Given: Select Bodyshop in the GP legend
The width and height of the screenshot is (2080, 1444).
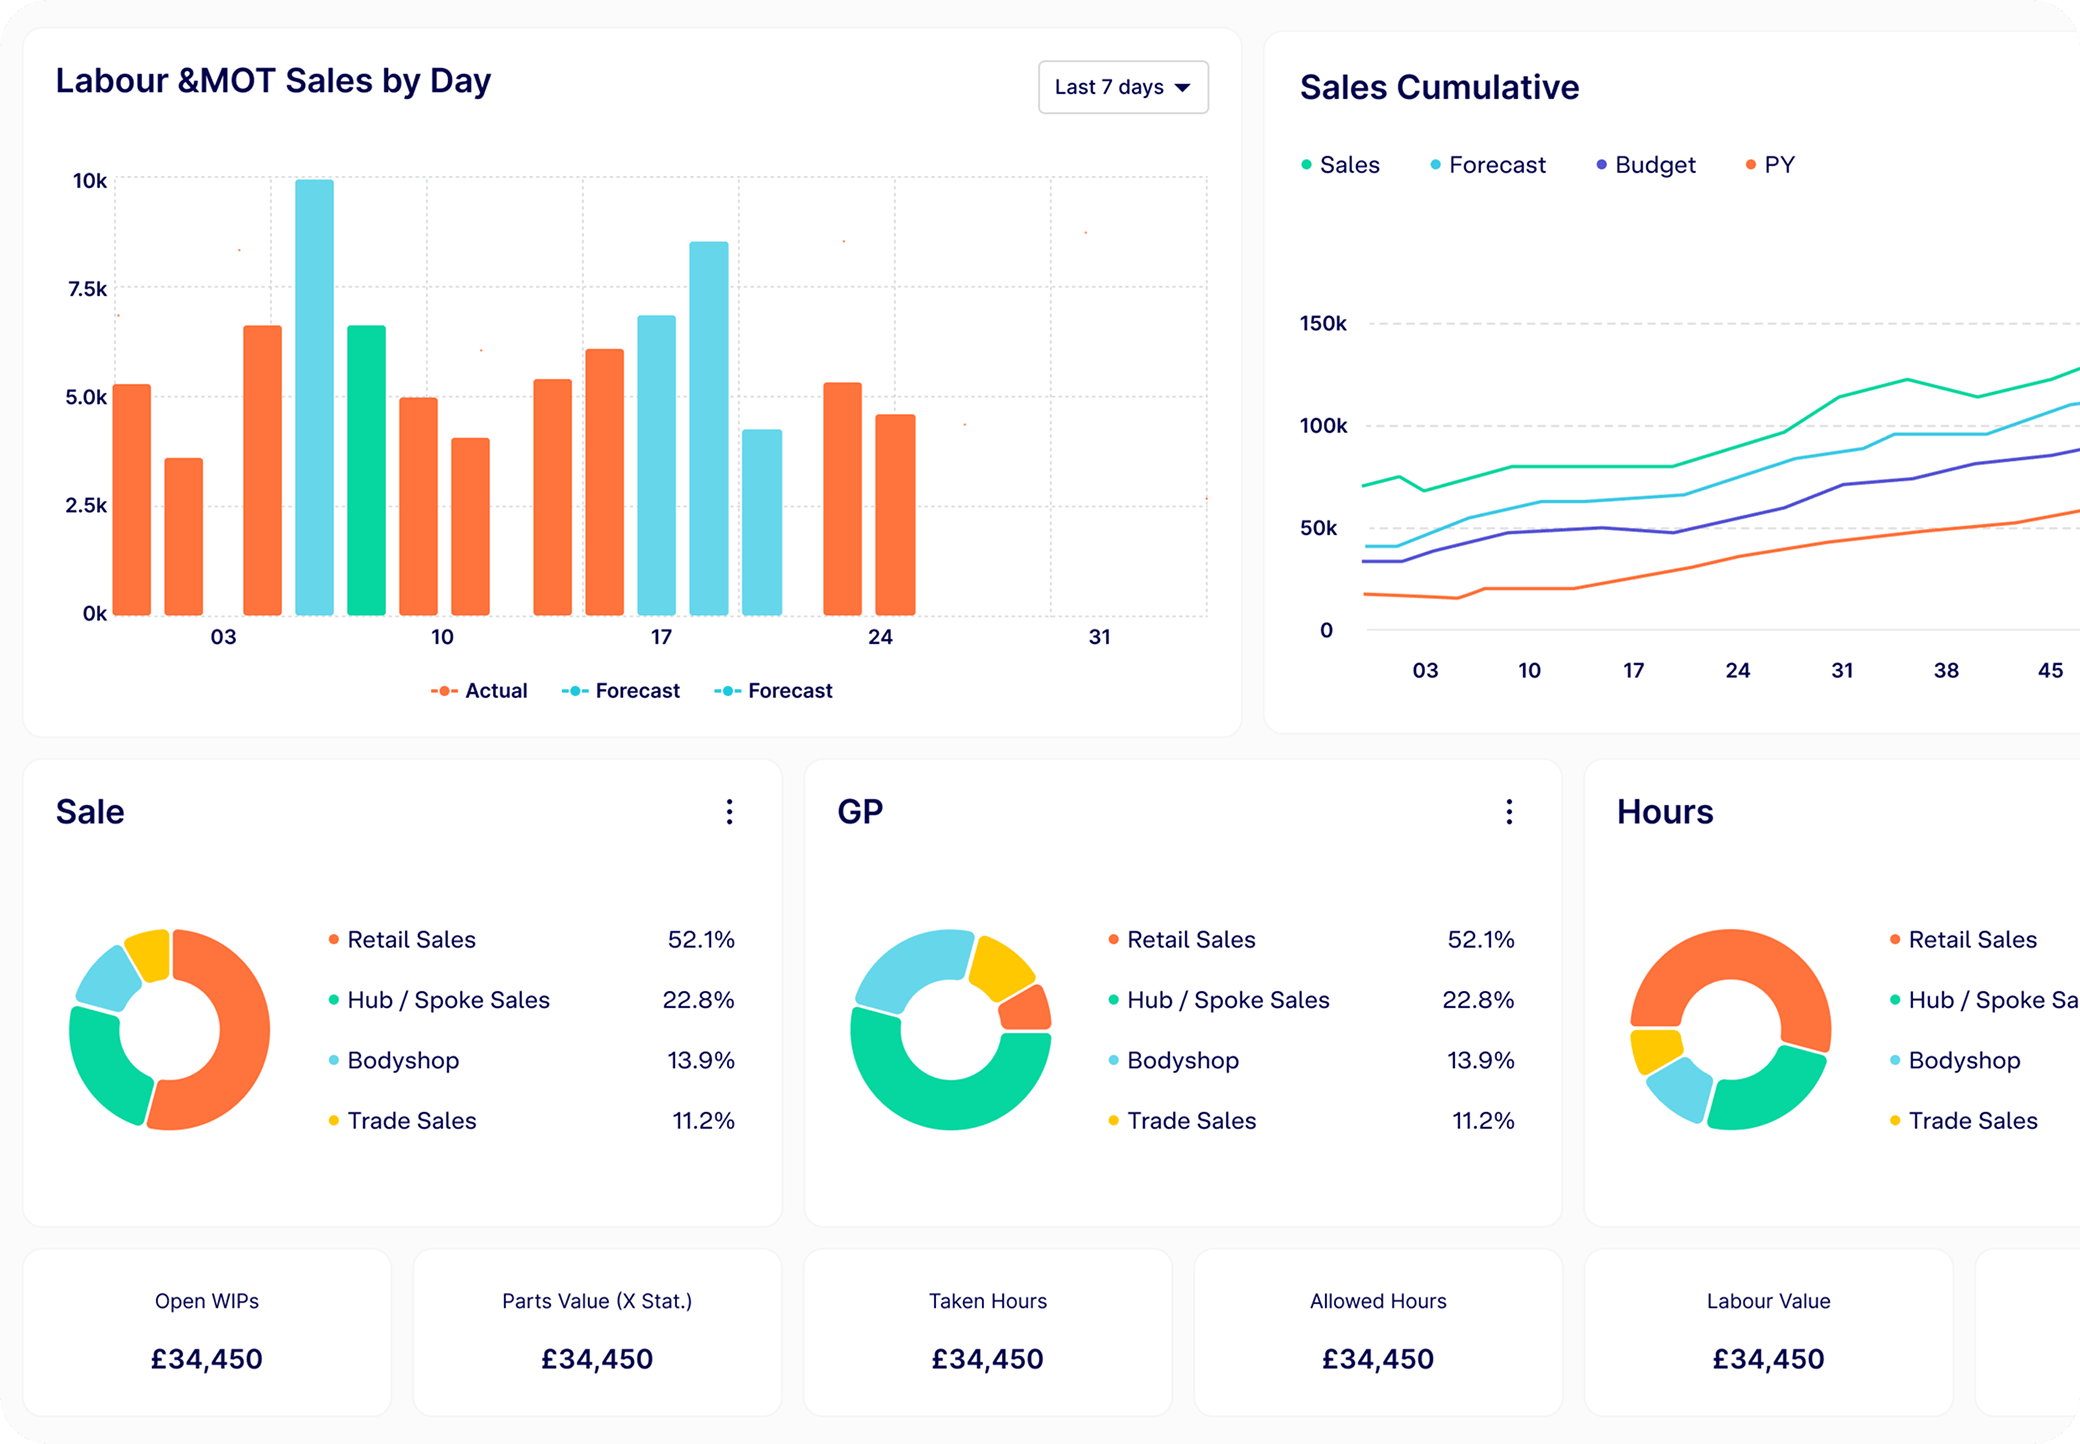Looking at the screenshot, I should point(1182,1061).
